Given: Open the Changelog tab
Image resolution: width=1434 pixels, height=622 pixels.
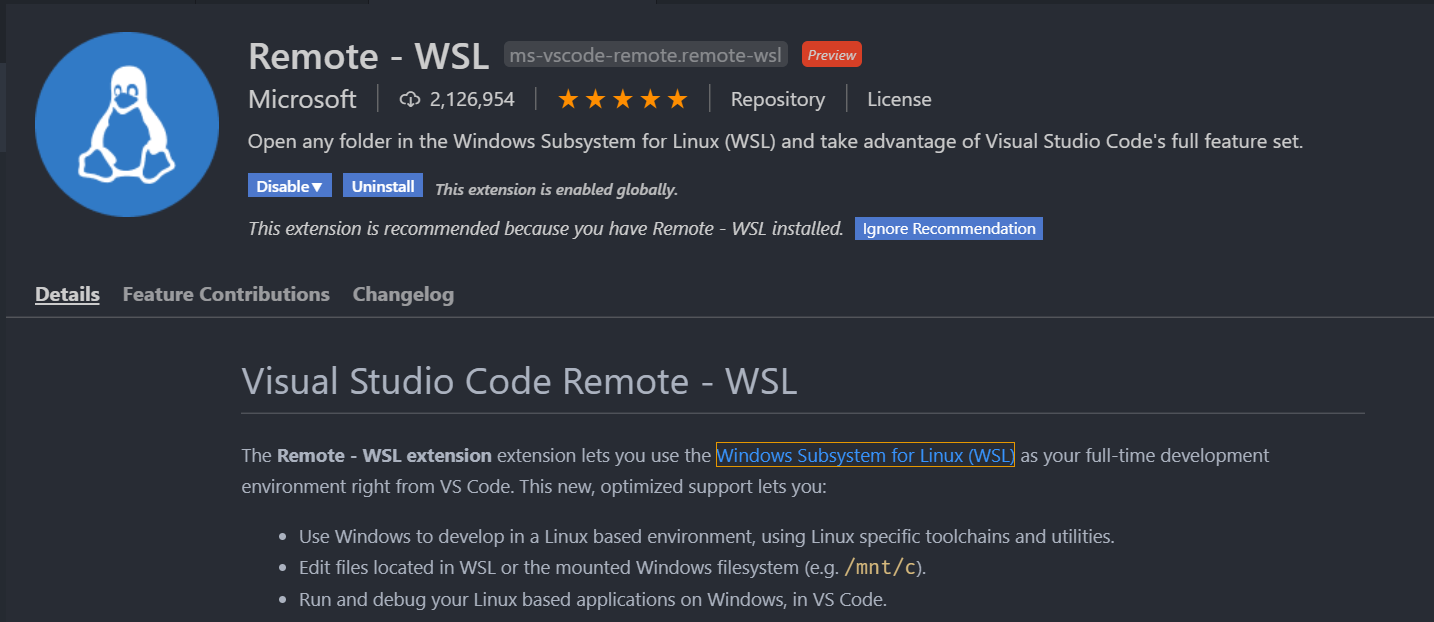Looking at the screenshot, I should coord(403,294).
